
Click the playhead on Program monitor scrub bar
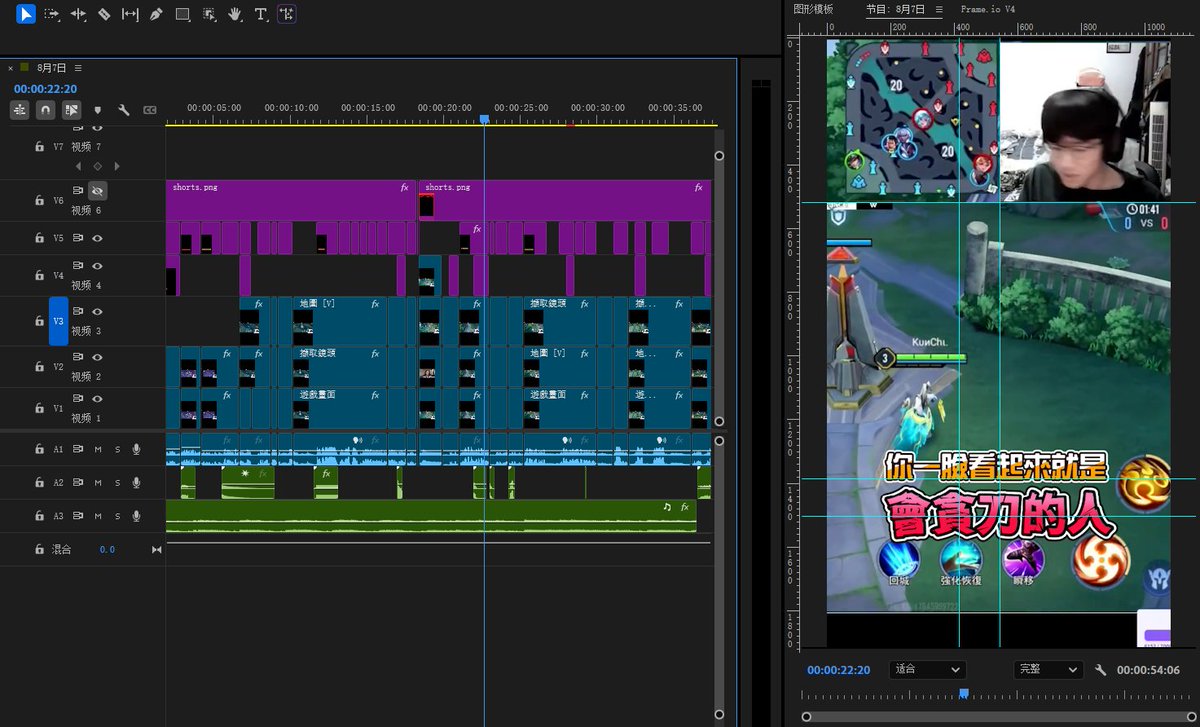[964, 692]
